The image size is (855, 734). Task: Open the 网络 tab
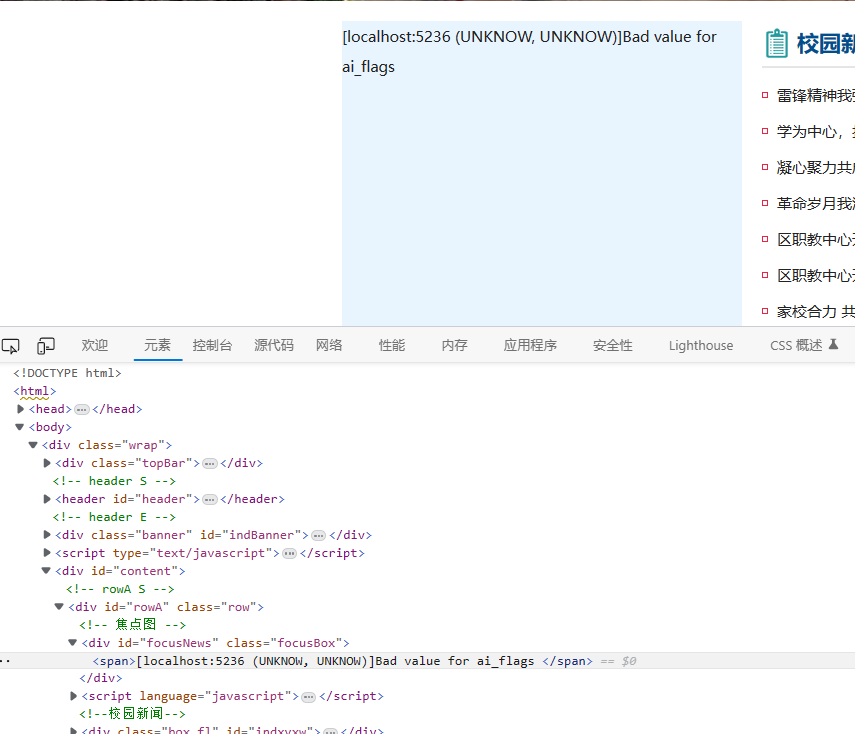coord(329,345)
